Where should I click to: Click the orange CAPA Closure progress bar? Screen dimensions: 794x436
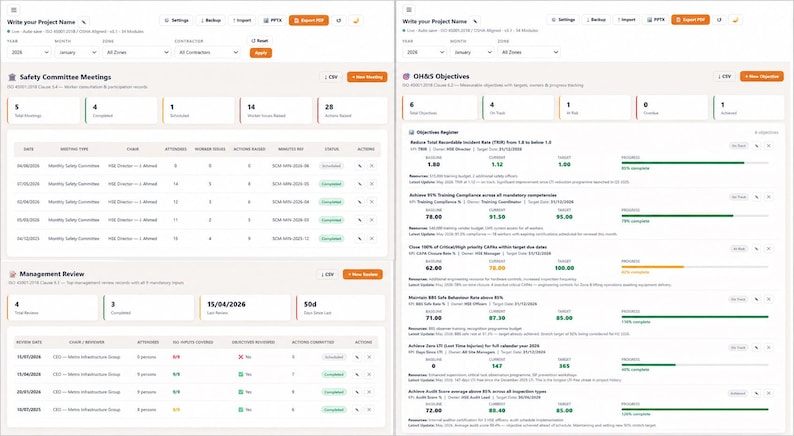pyautogui.click(x=695, y=267)
